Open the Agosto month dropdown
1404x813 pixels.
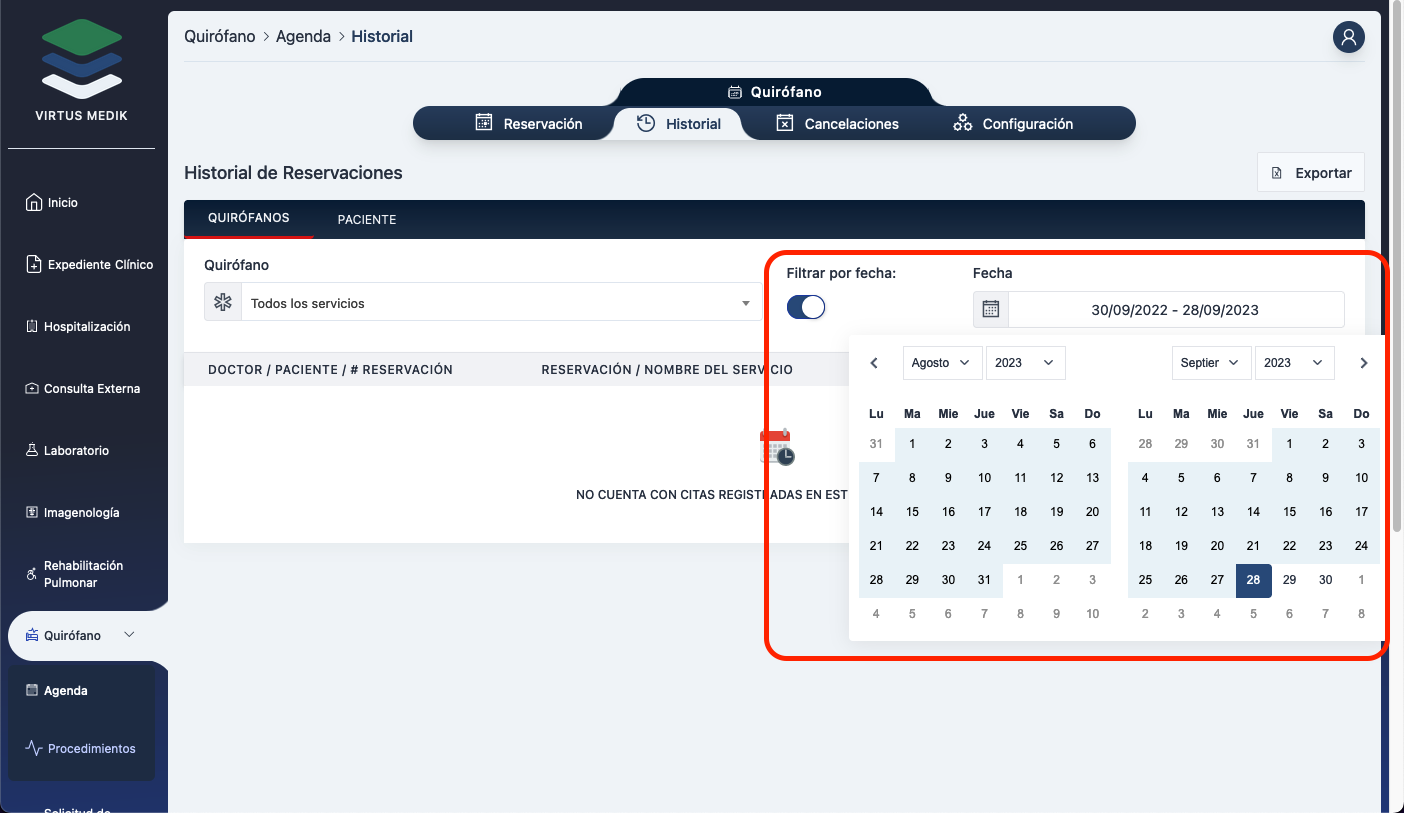pos(942,363)
